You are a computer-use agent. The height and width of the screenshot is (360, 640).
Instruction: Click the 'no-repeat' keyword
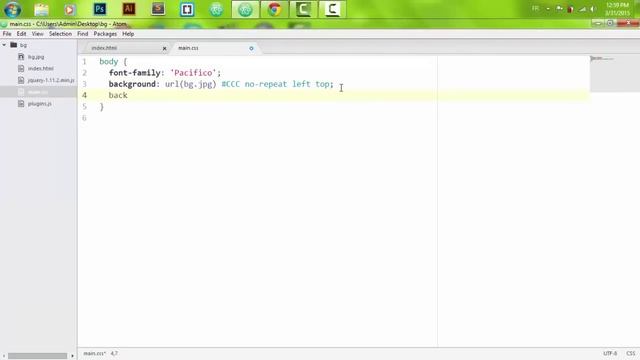click(266, 84)
